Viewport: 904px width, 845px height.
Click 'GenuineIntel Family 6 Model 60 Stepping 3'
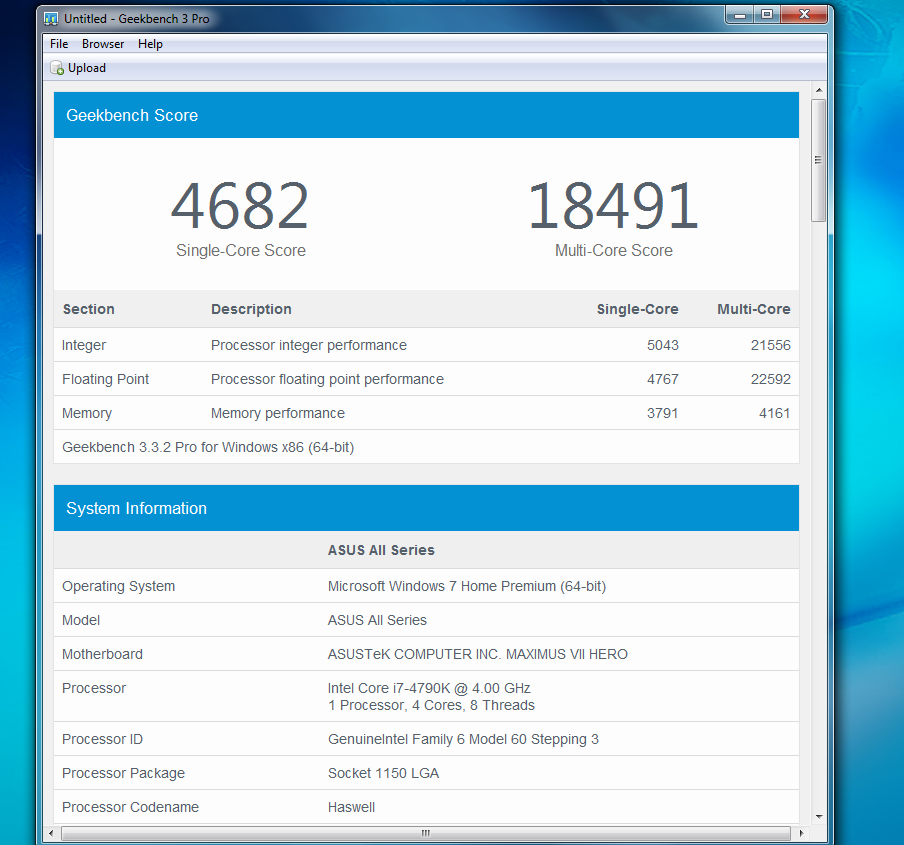click(x=463, y=740)
